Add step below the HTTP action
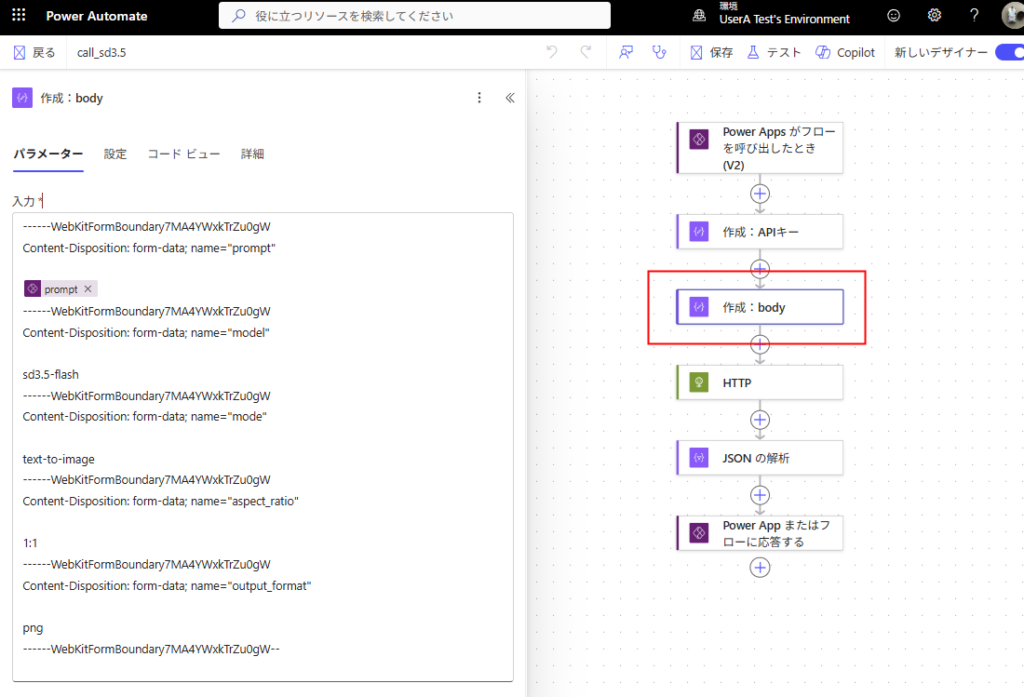This screenshot has width=1024, height=697. 760,419
